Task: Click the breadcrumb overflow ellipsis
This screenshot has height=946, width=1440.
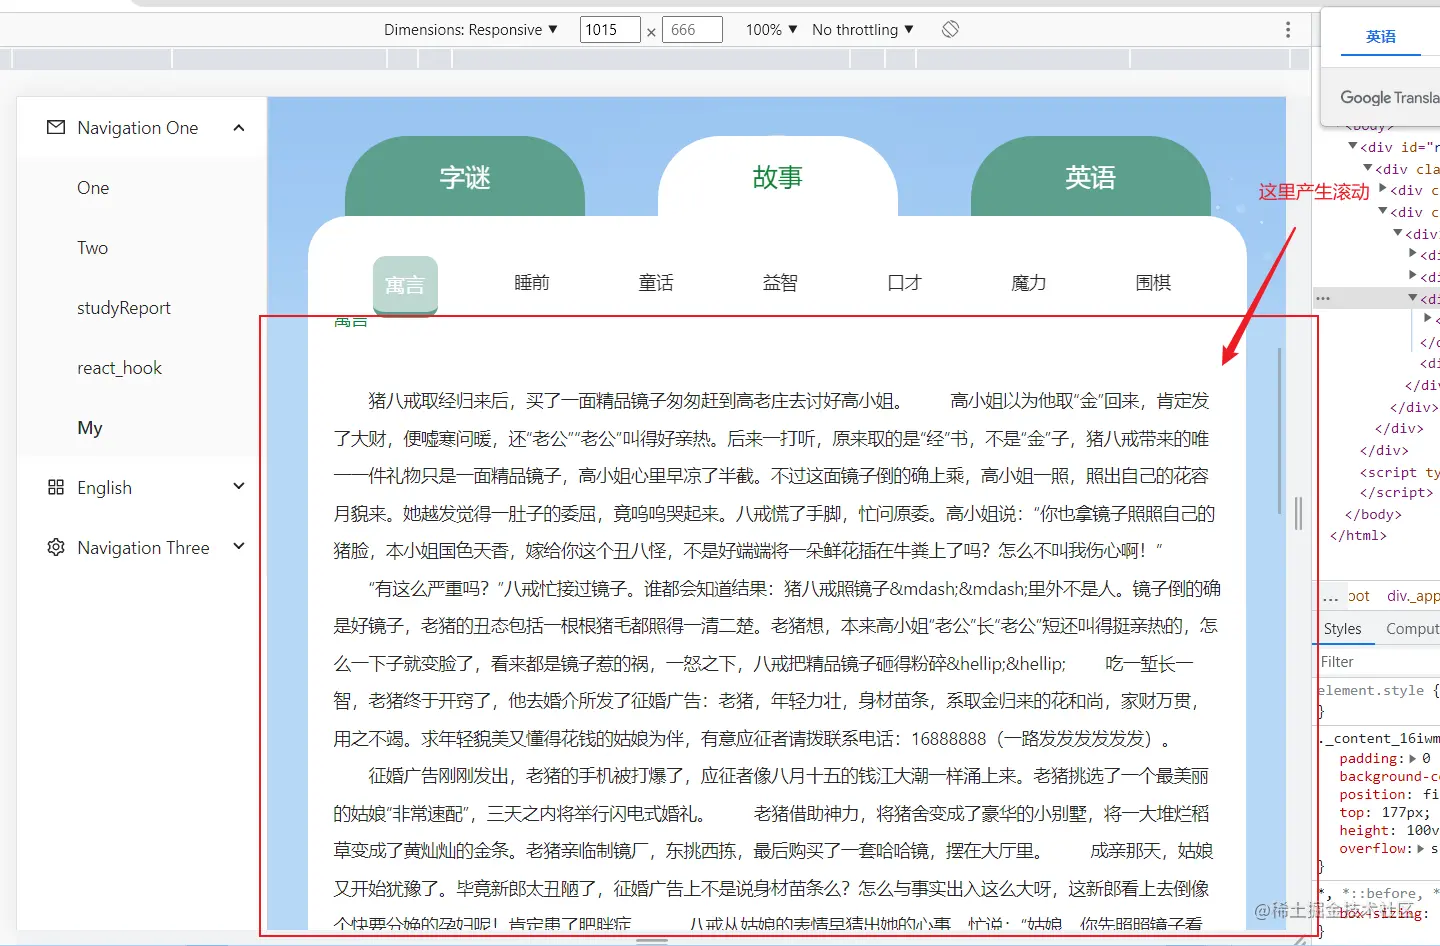Action: 1330,596
